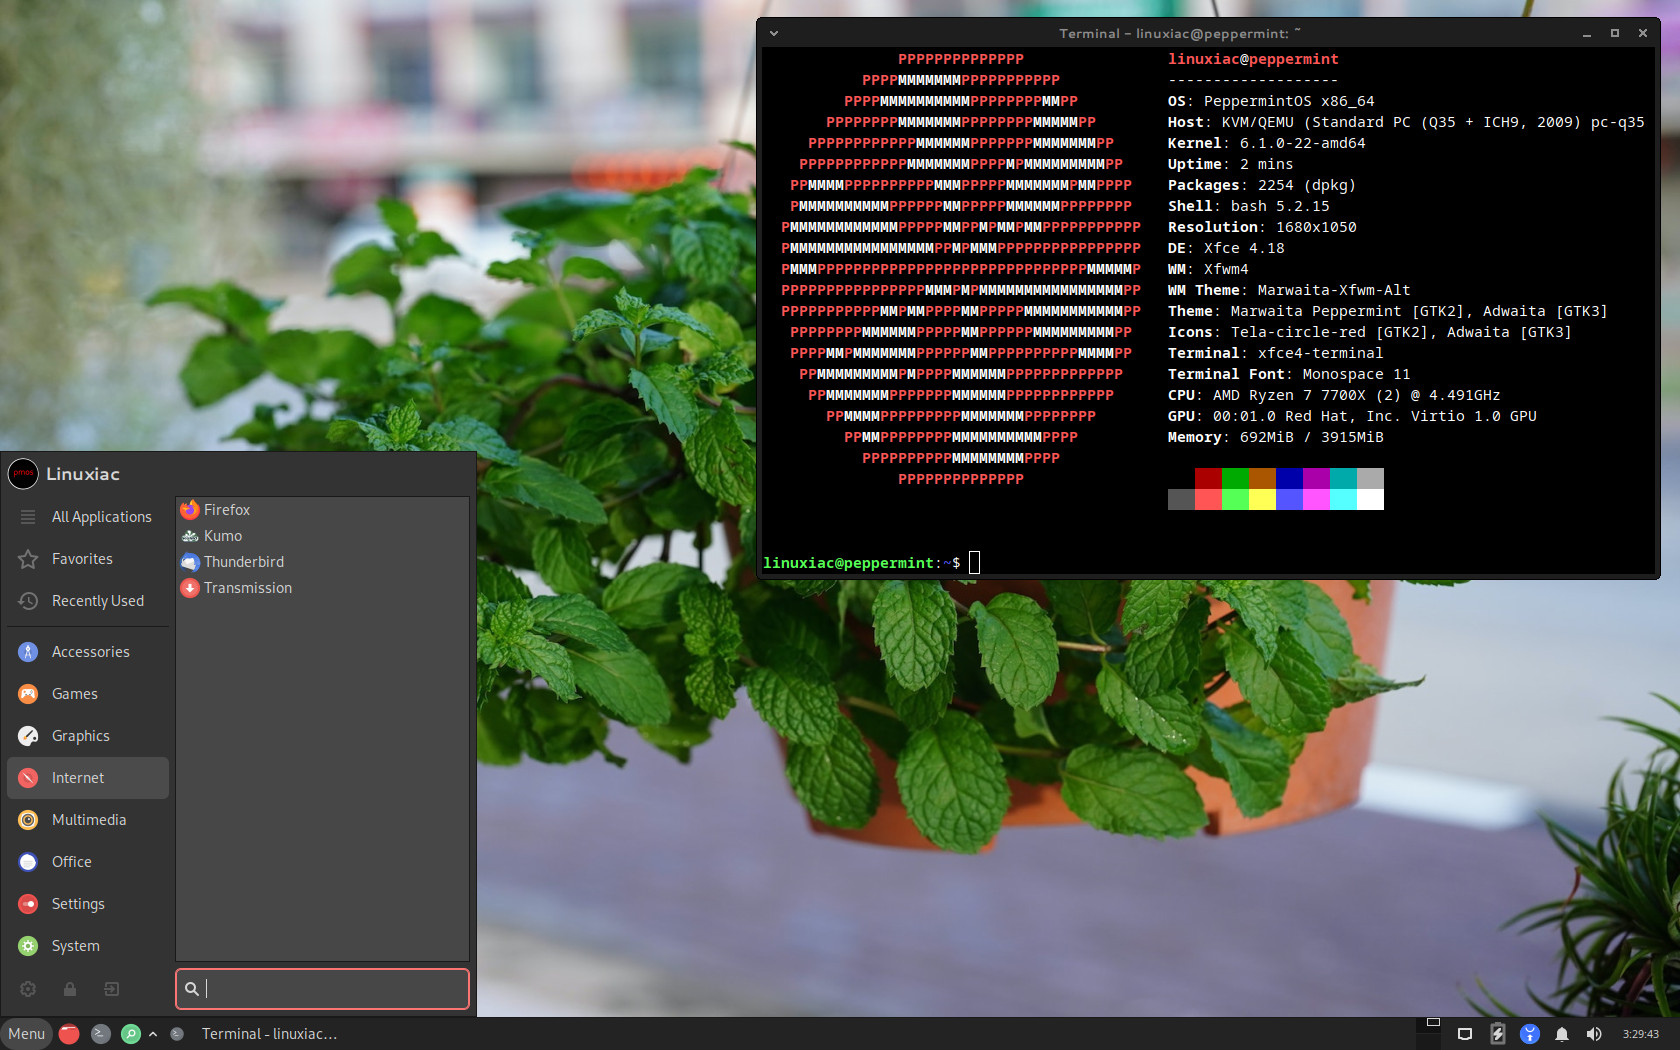Open the red file manager launcher
The width and height of the screenshot is (1680, 1050).
click(69, 1034)
